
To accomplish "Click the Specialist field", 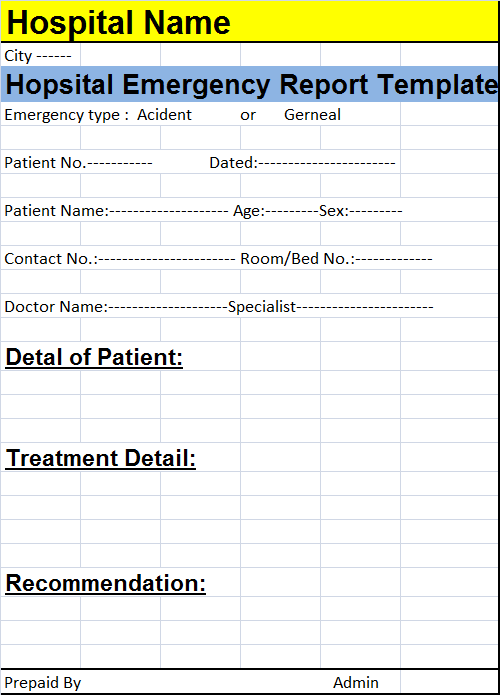I will 331,306.
